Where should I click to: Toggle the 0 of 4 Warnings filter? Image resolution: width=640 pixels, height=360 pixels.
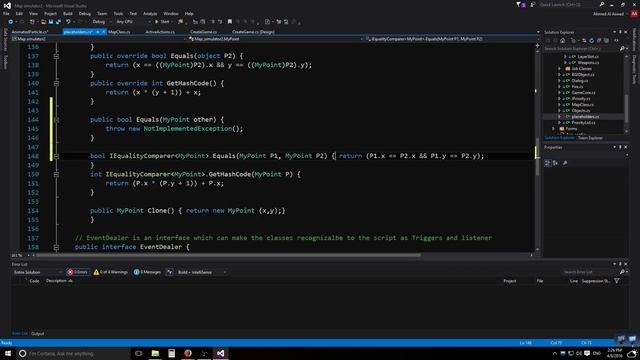click(110, 272)
